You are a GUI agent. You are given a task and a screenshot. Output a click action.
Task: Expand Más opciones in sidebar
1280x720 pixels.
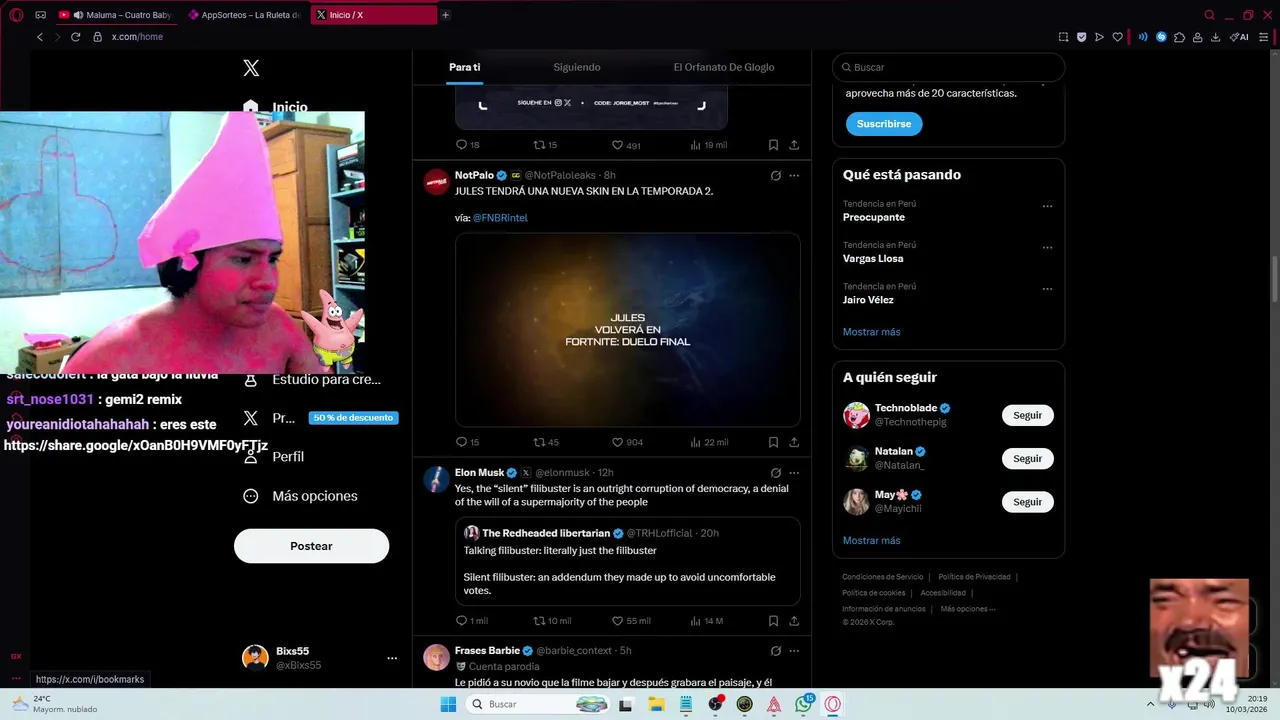tap(300, 496)
